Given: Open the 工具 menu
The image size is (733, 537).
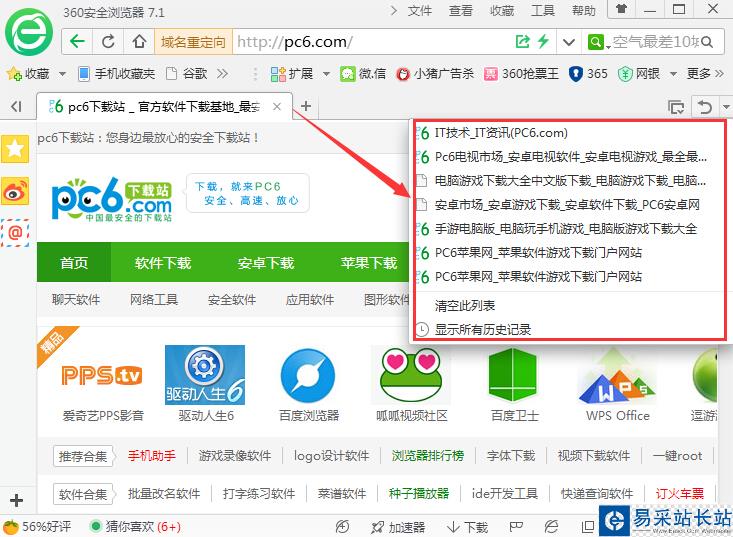Looking at the screenshot, I should coord(543,10).
